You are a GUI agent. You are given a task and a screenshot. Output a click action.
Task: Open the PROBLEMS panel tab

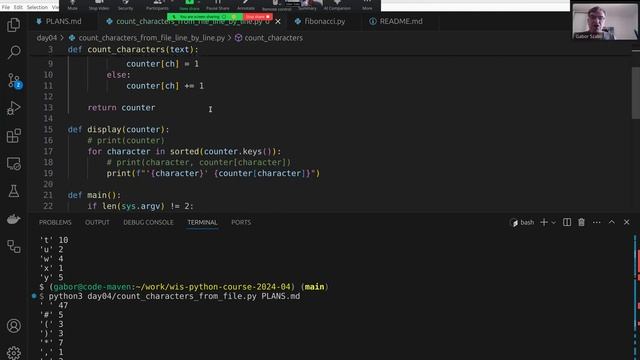click(55, 222)
